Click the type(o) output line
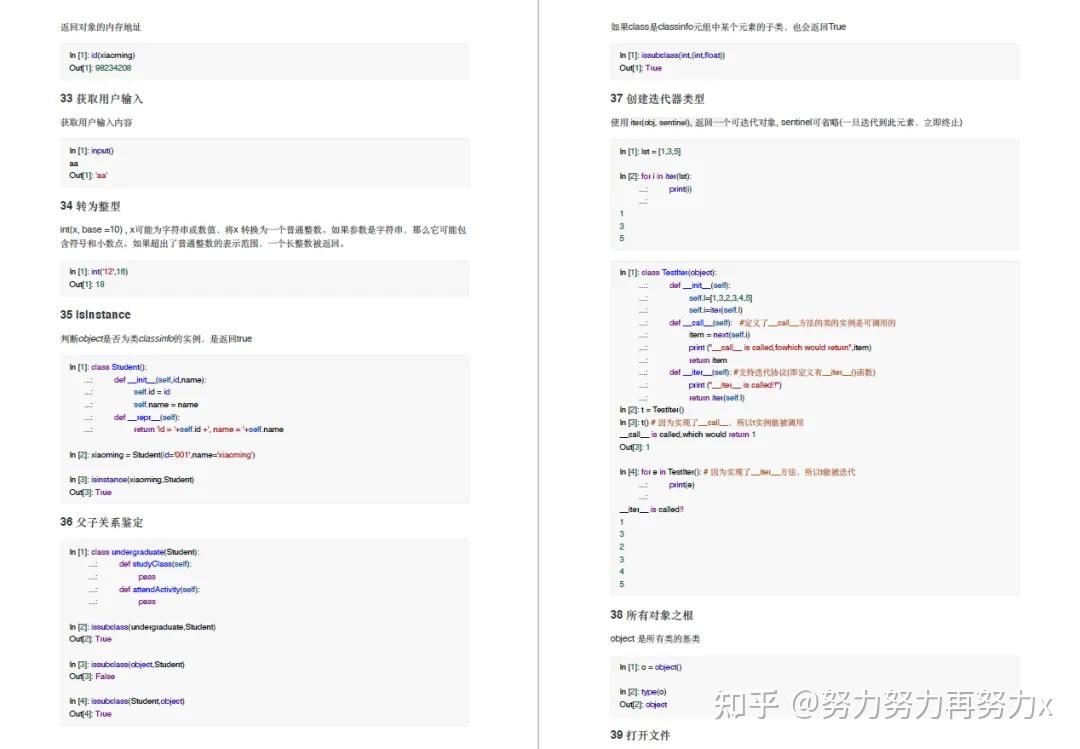 click(645, 691)
